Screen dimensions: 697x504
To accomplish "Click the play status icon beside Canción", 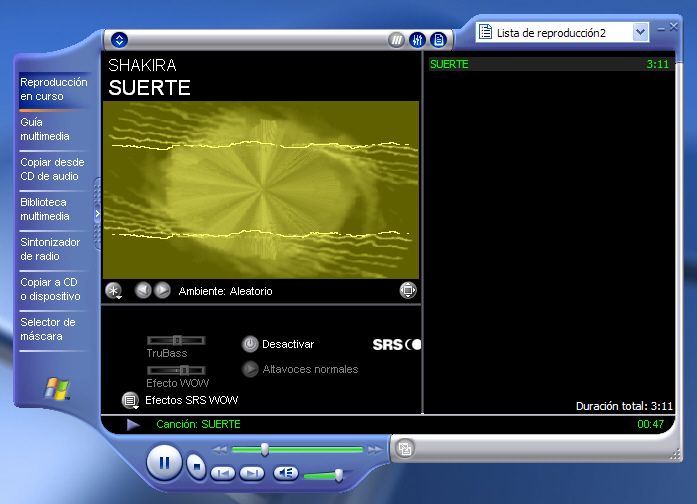I will [x=133, y=425].
